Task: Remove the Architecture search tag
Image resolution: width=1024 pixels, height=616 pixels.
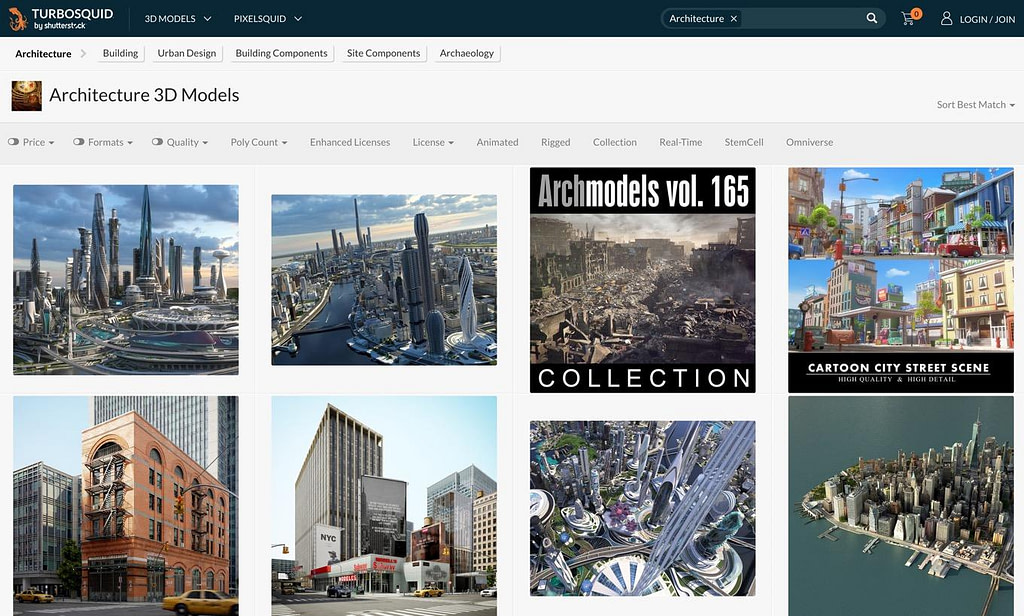Action: click(x=734, y=19)
